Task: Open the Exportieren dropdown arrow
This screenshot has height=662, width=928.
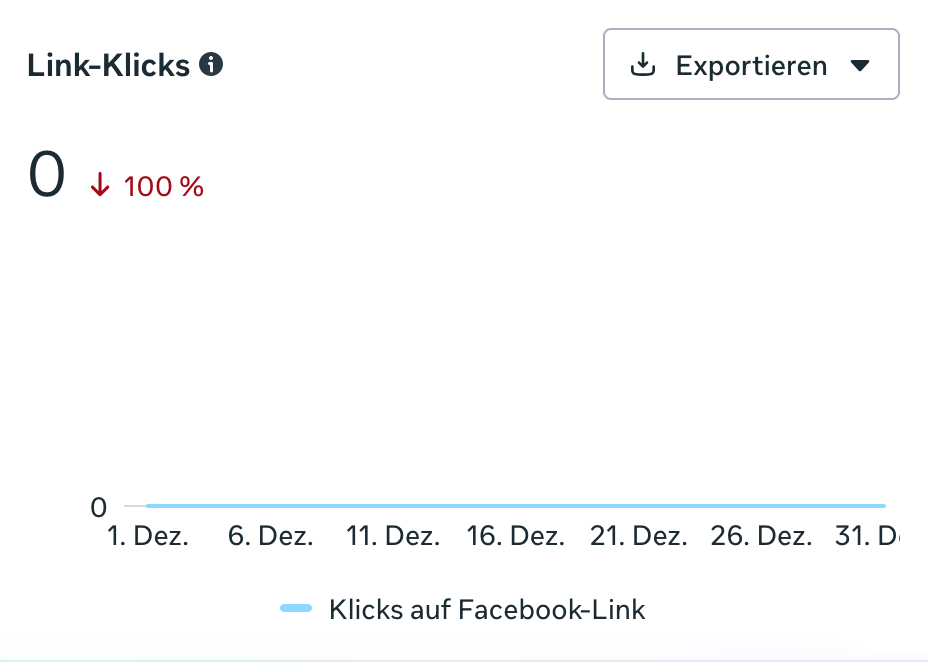Action: click(860, 66)
